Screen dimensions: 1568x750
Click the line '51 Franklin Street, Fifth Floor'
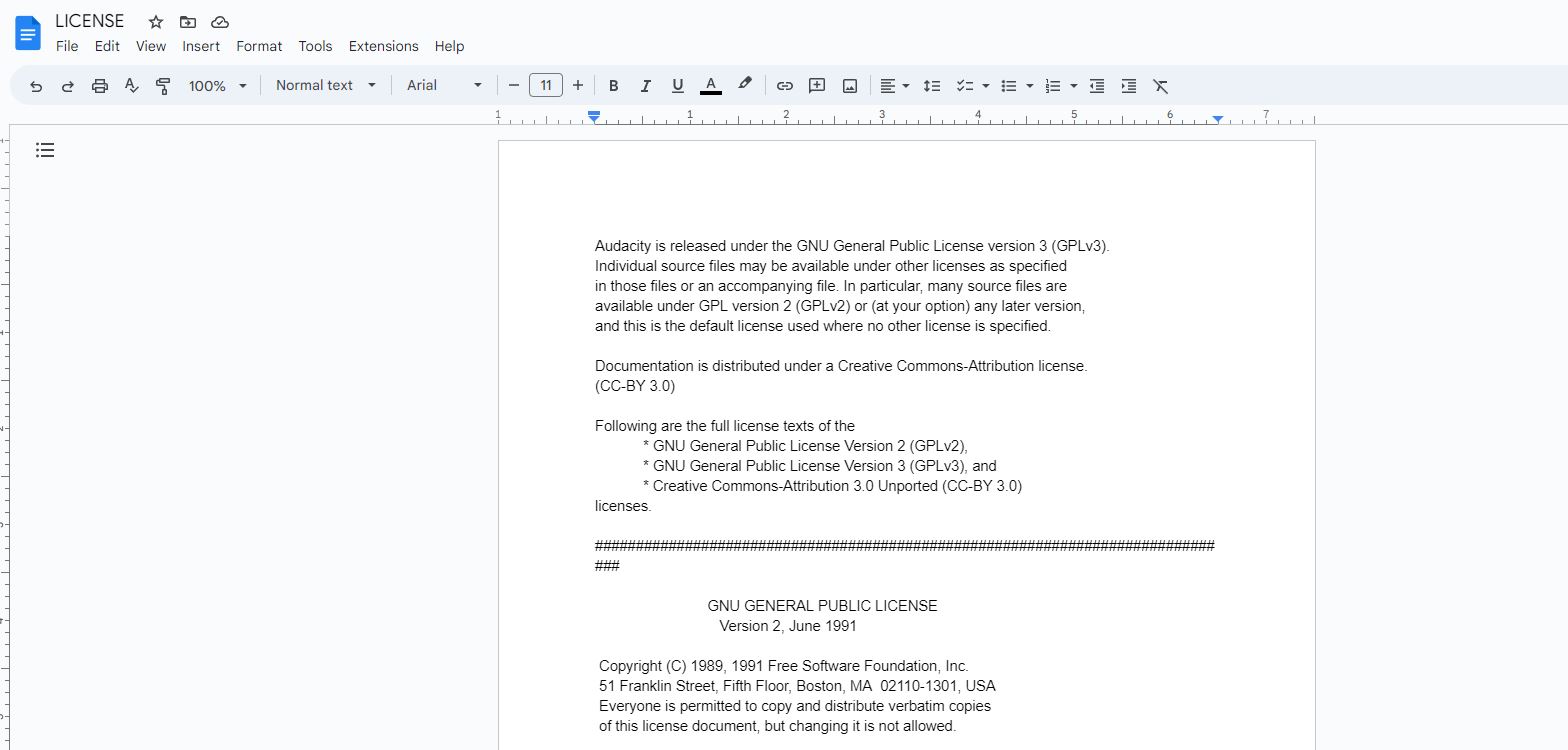[797, 686]
